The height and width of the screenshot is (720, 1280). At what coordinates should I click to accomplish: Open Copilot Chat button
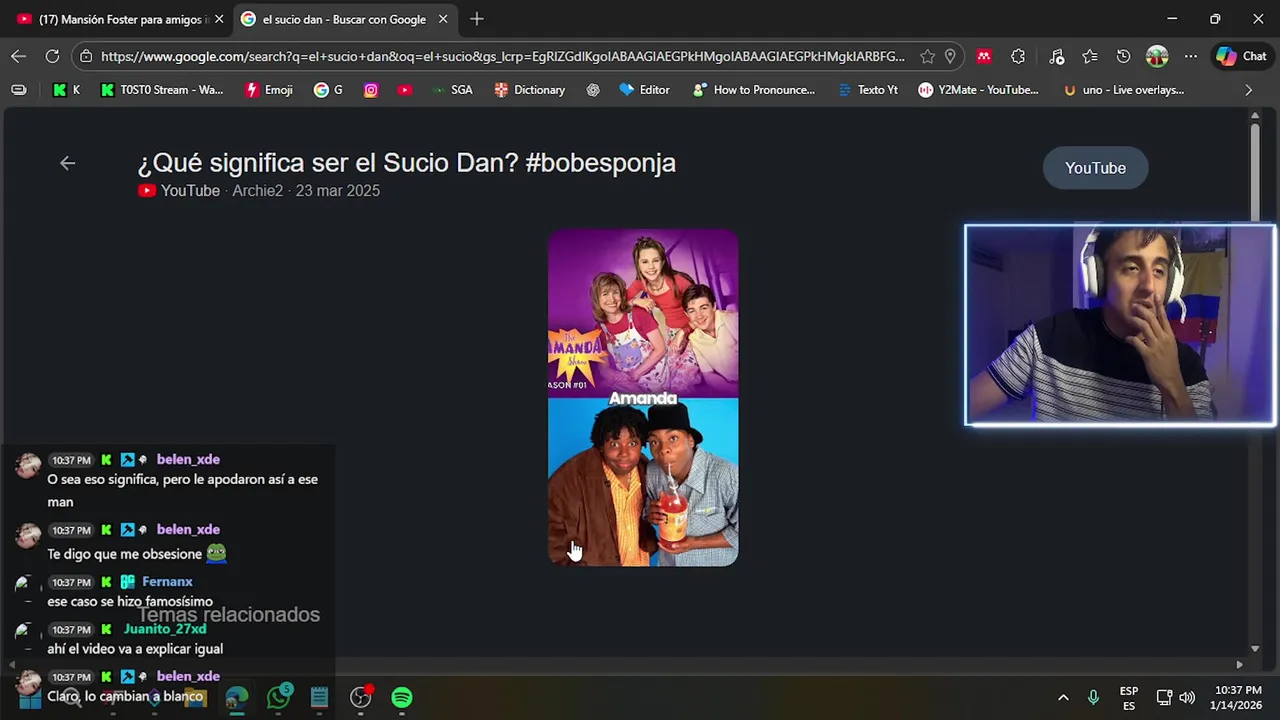[x=1241, y=57]
